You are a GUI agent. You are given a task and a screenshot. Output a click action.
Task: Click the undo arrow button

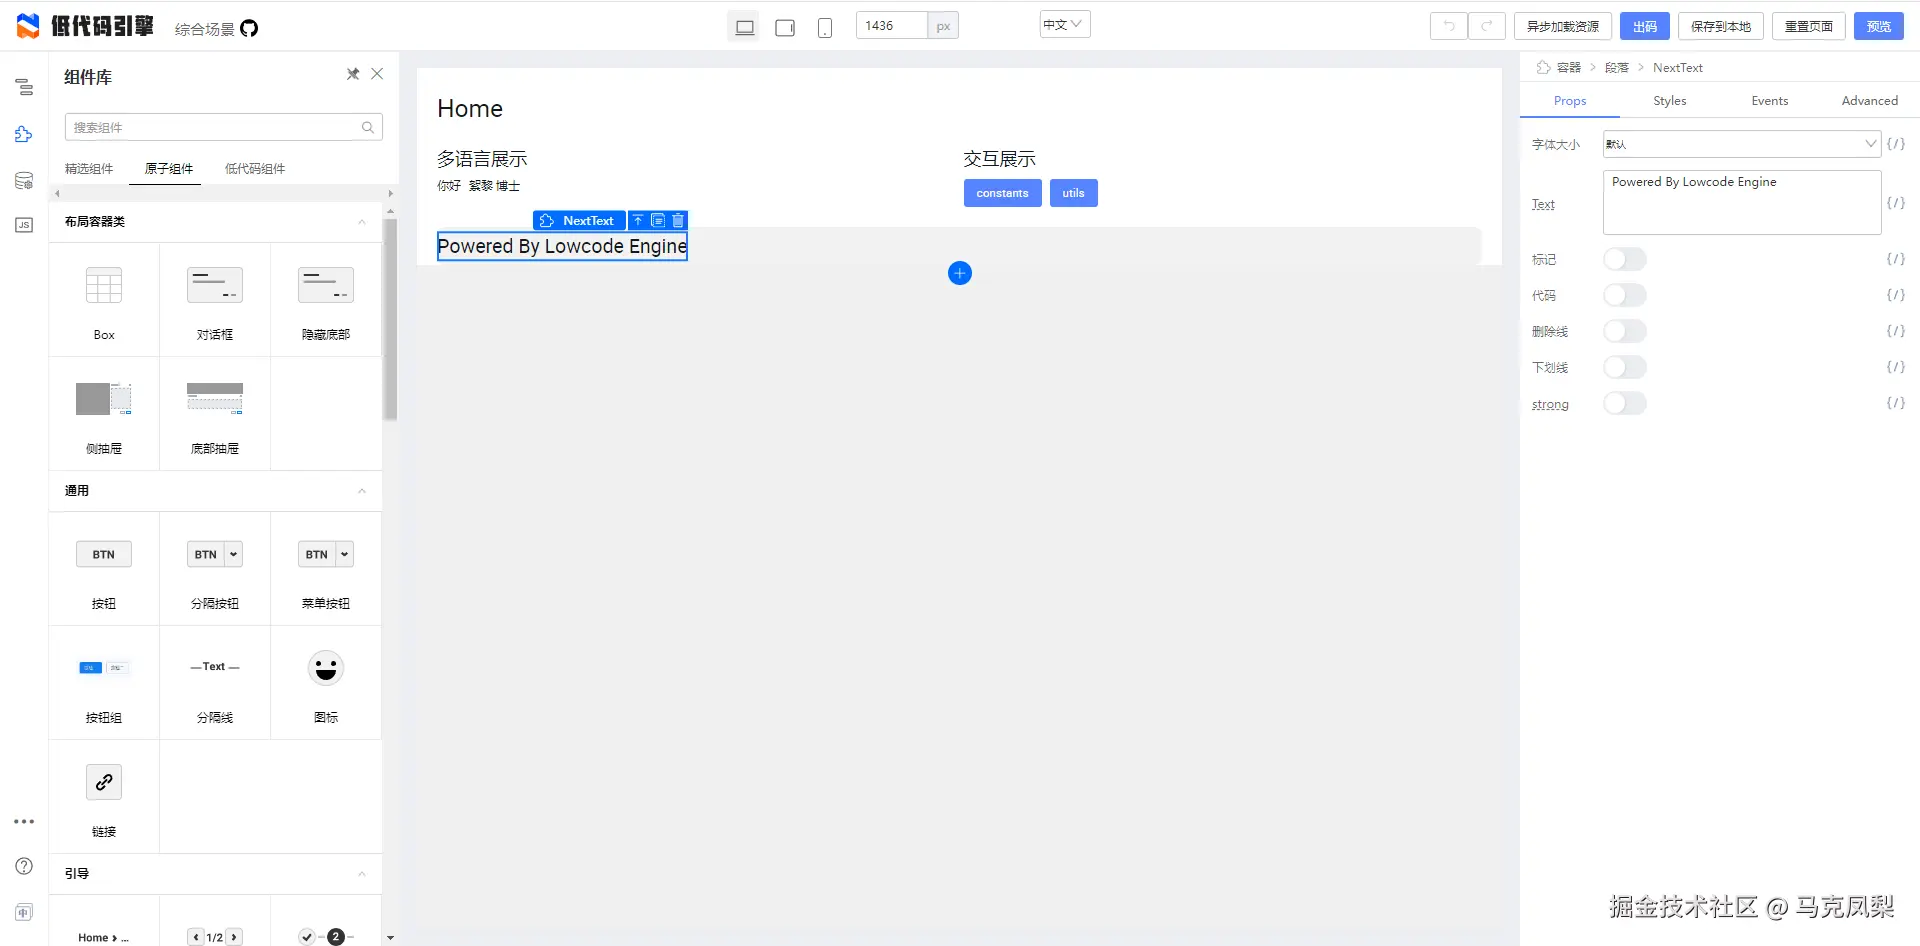1448,26
